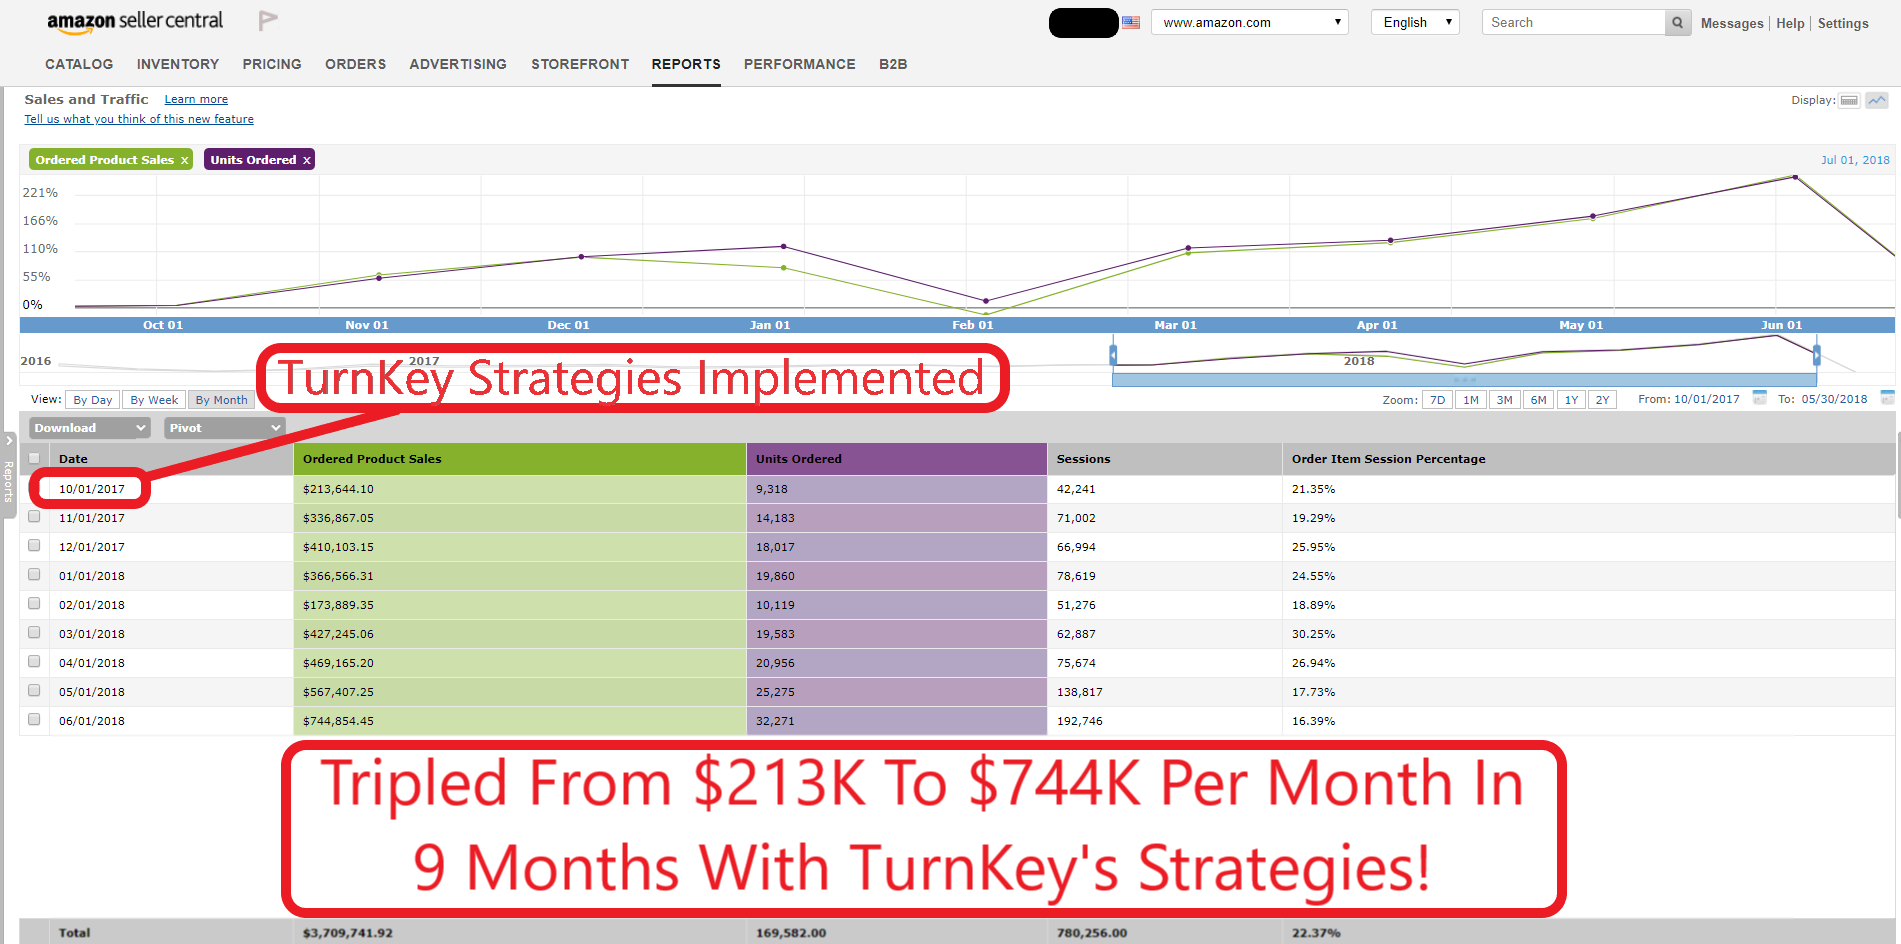The height and width of the screenshot is (944, 1901).
Task: Switch display to table view icon
Action: click(x=1849, y=100)
